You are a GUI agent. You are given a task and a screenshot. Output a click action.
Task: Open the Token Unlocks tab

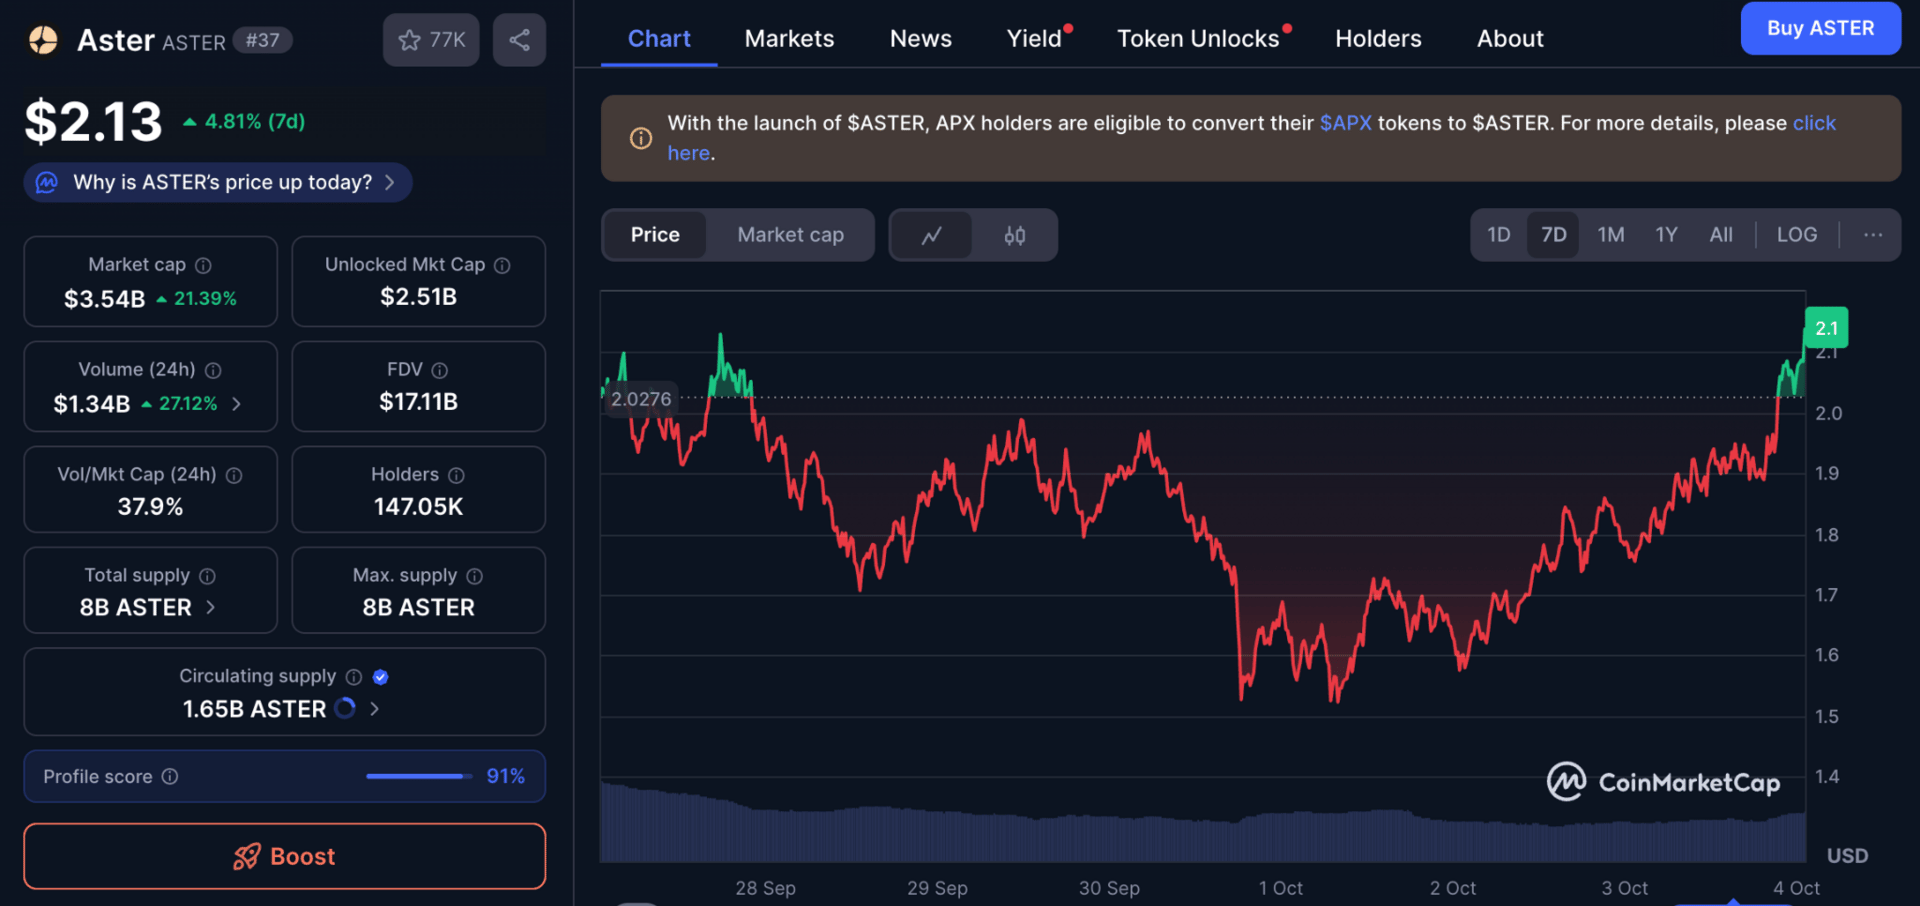pyautogui.click(x=1198, y=39)
